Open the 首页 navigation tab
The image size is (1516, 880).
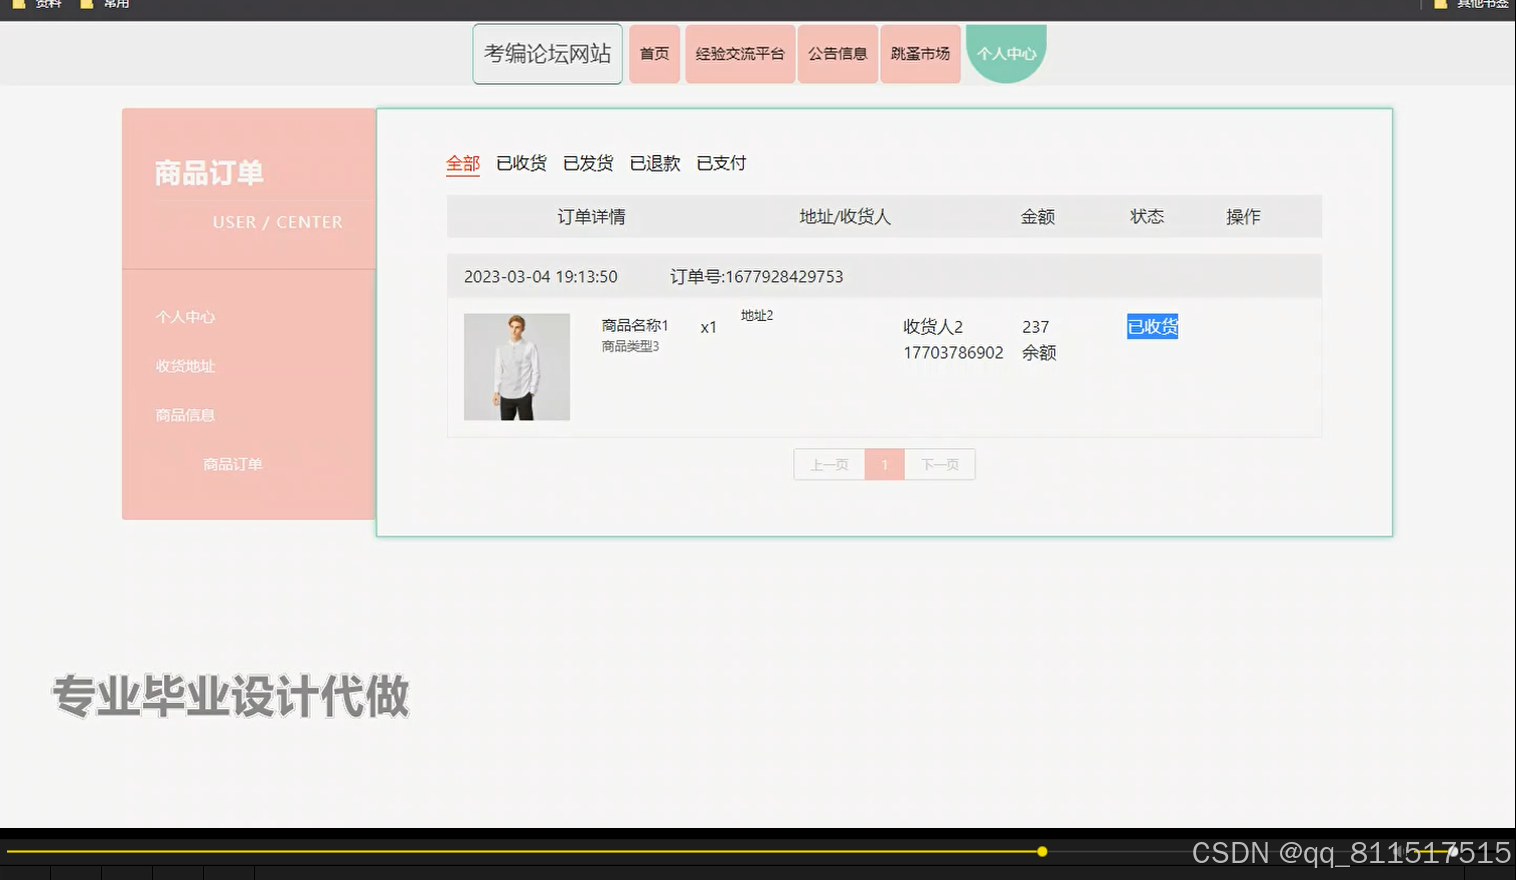(x=654, y=53)
